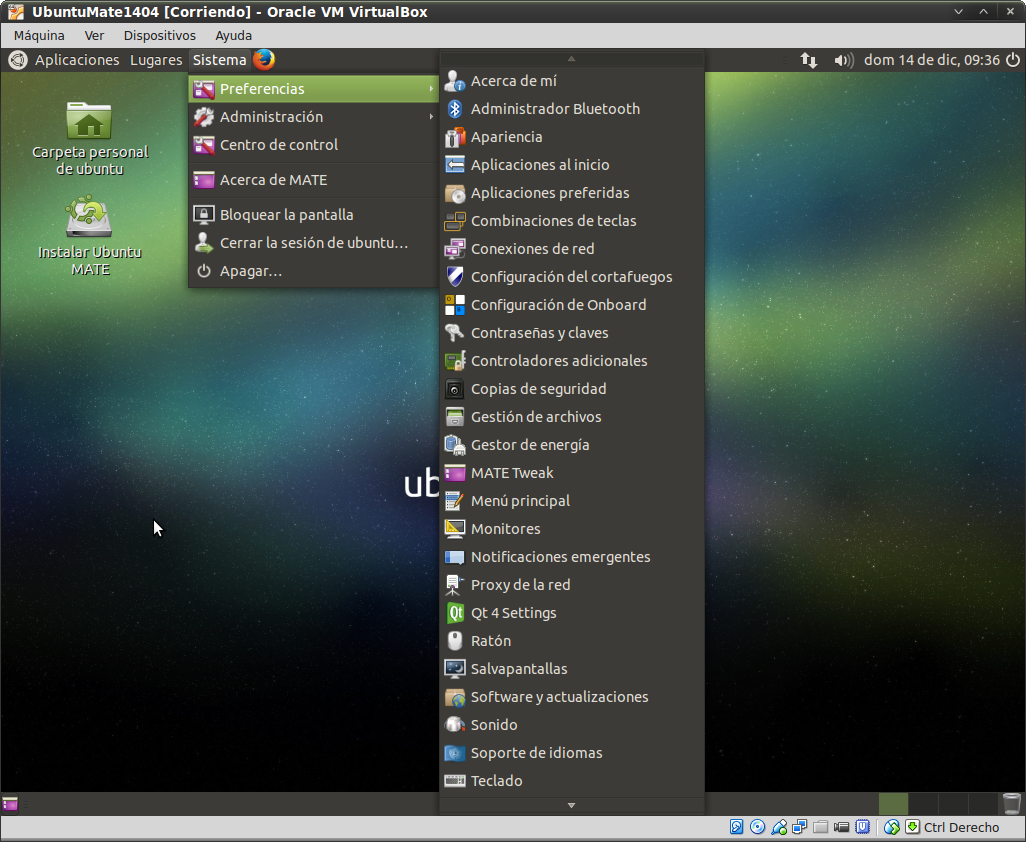Launch the Instalar Ubuntu MATE desktop icon
The height and width of the screenshot is (842, 1026).
(x=89, y=218)
